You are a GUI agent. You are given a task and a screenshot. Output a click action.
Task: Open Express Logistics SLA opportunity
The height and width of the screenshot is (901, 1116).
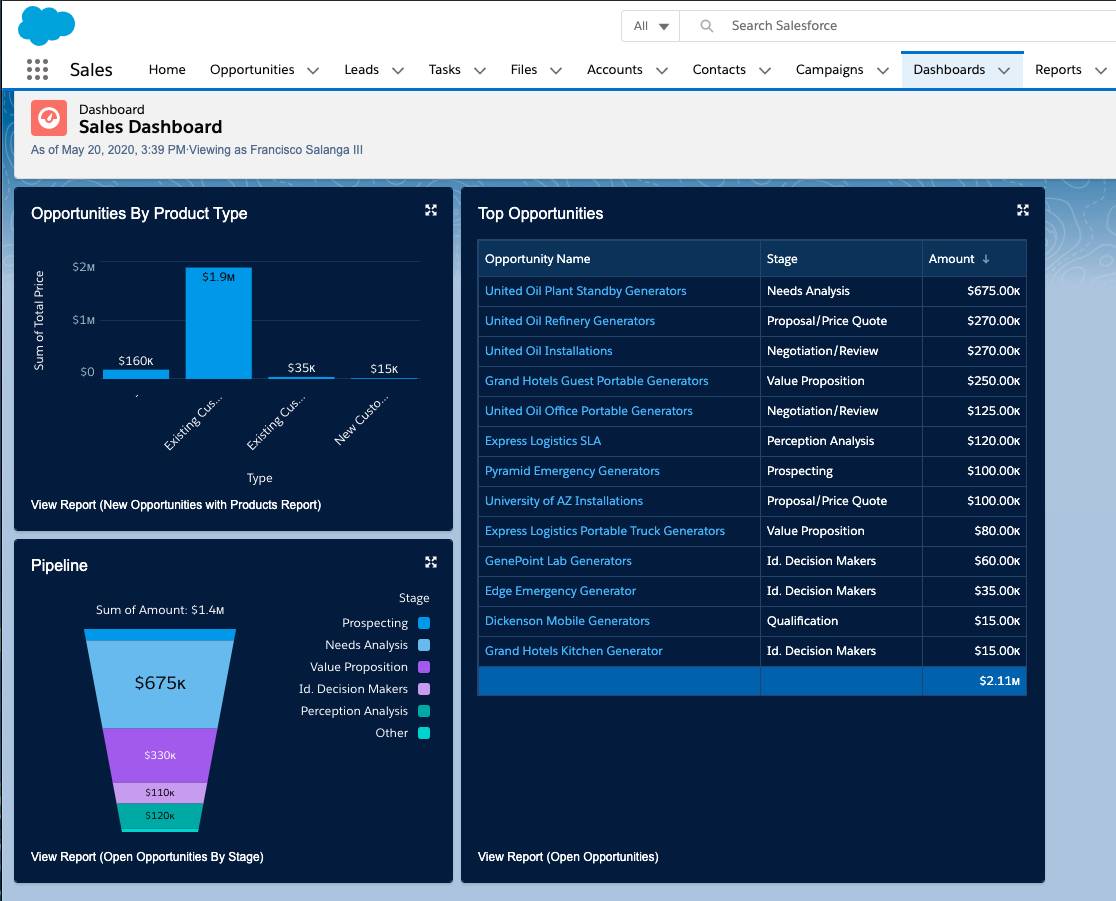pos(543,441)
